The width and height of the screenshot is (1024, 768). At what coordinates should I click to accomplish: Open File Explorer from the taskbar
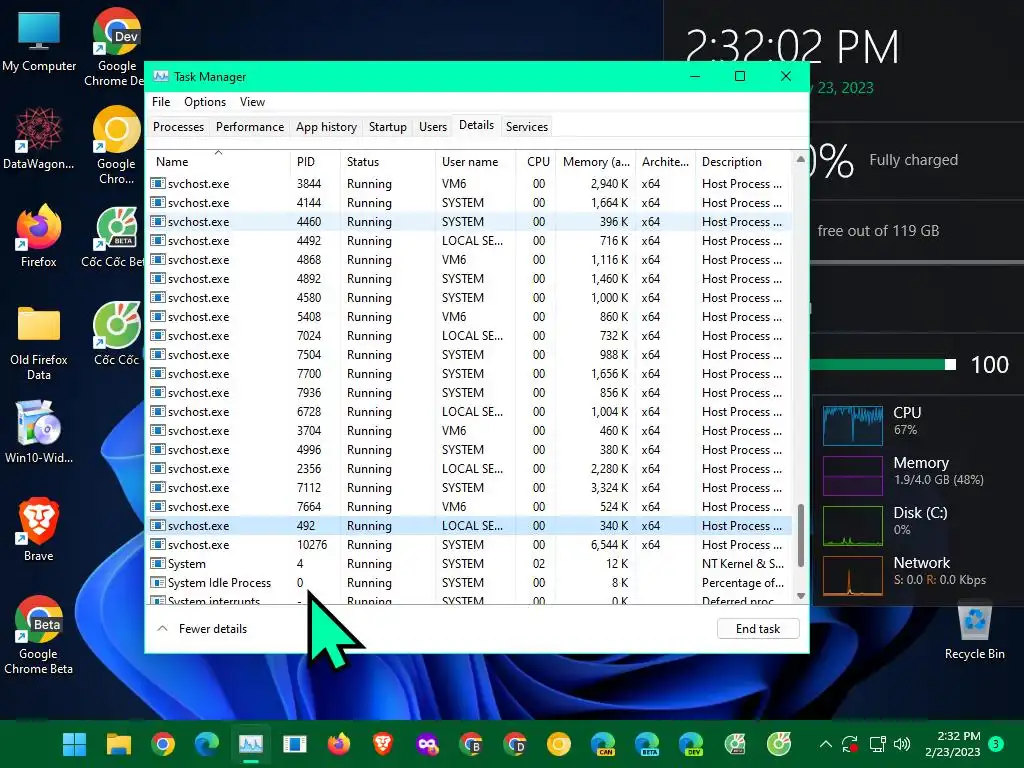point(119,744)
